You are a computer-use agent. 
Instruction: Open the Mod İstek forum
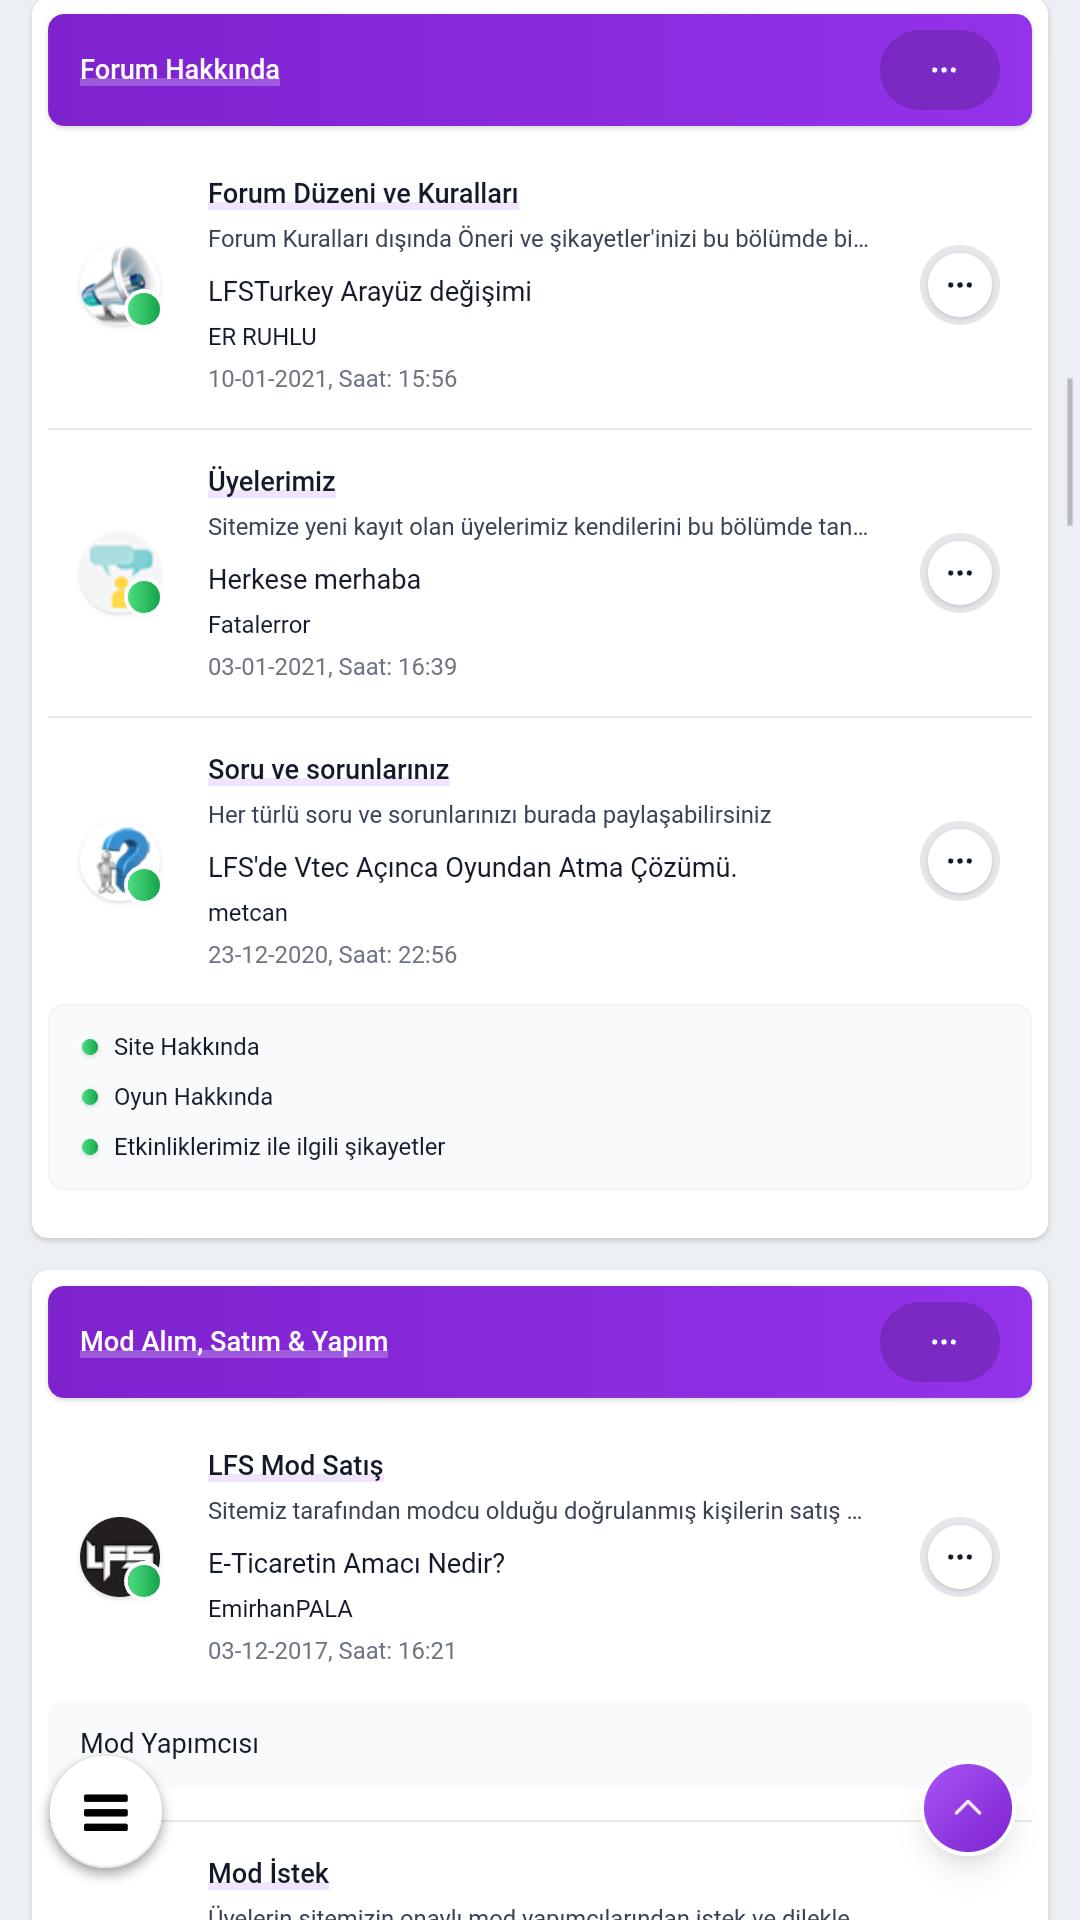click(x=268, y=1873)
